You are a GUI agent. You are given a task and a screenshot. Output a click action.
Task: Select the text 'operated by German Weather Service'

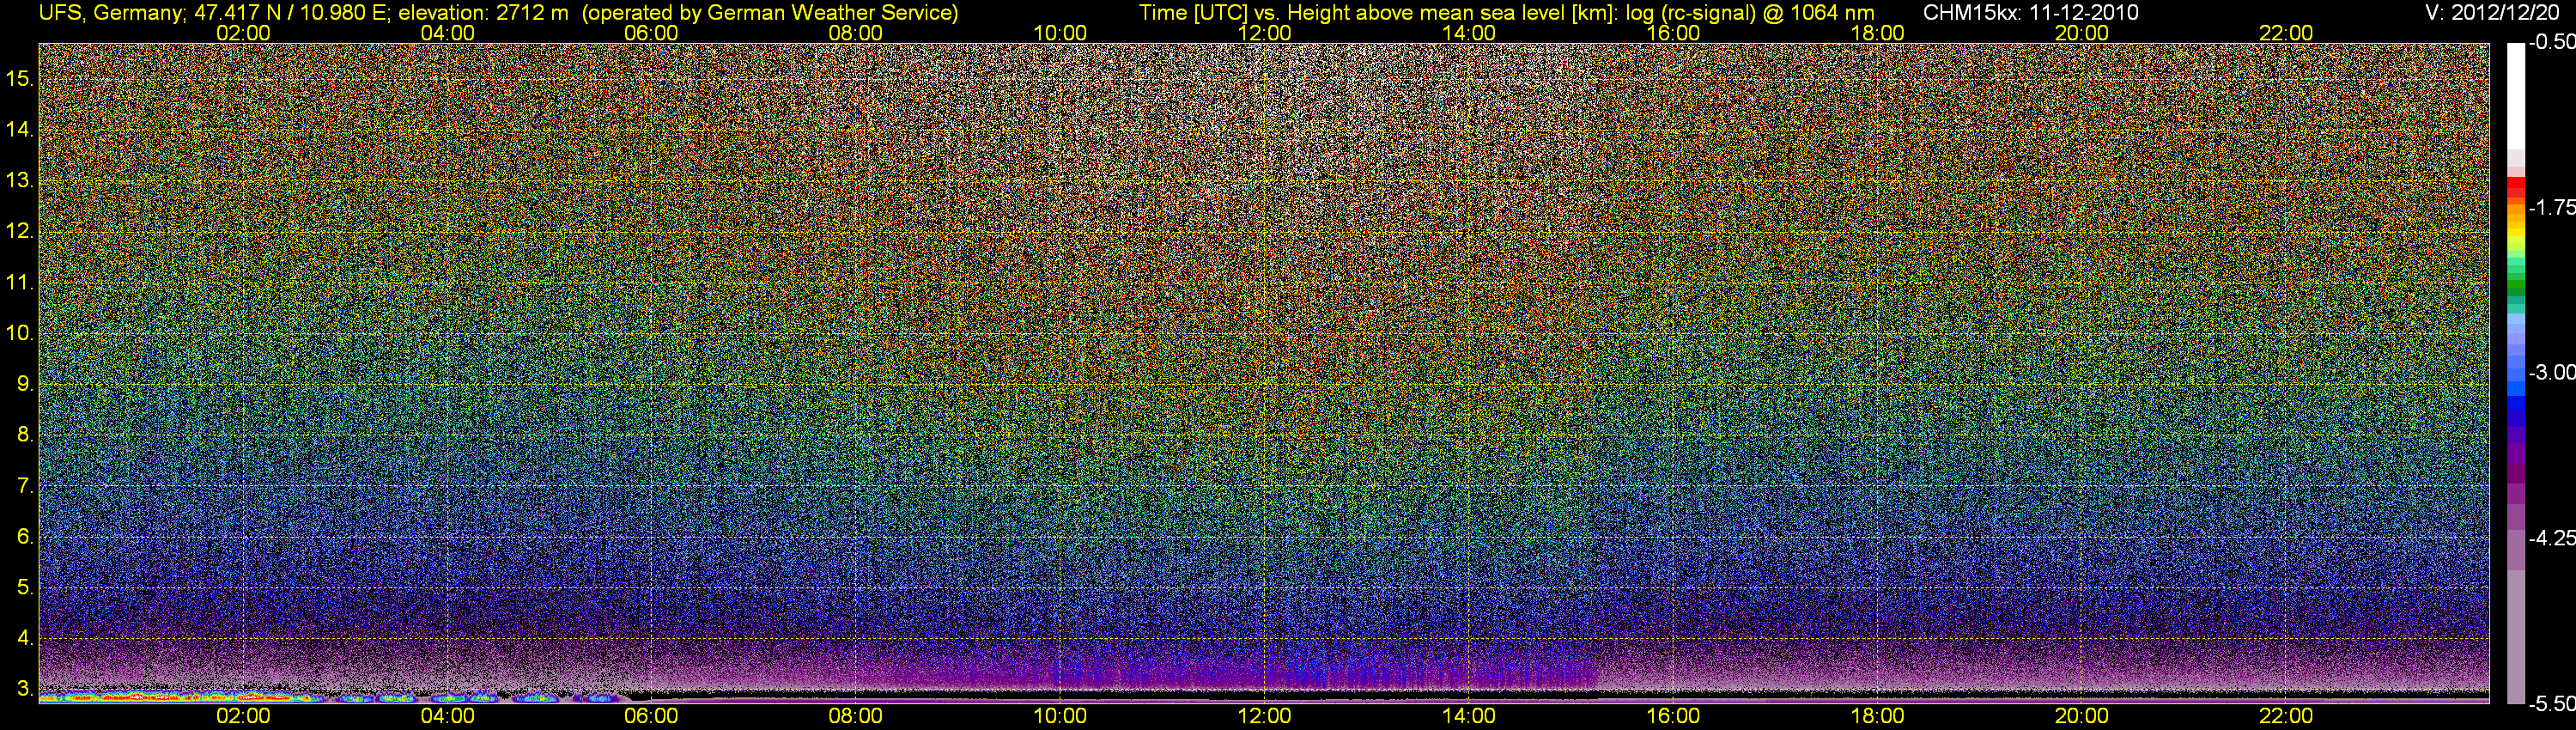coord(769,13)
